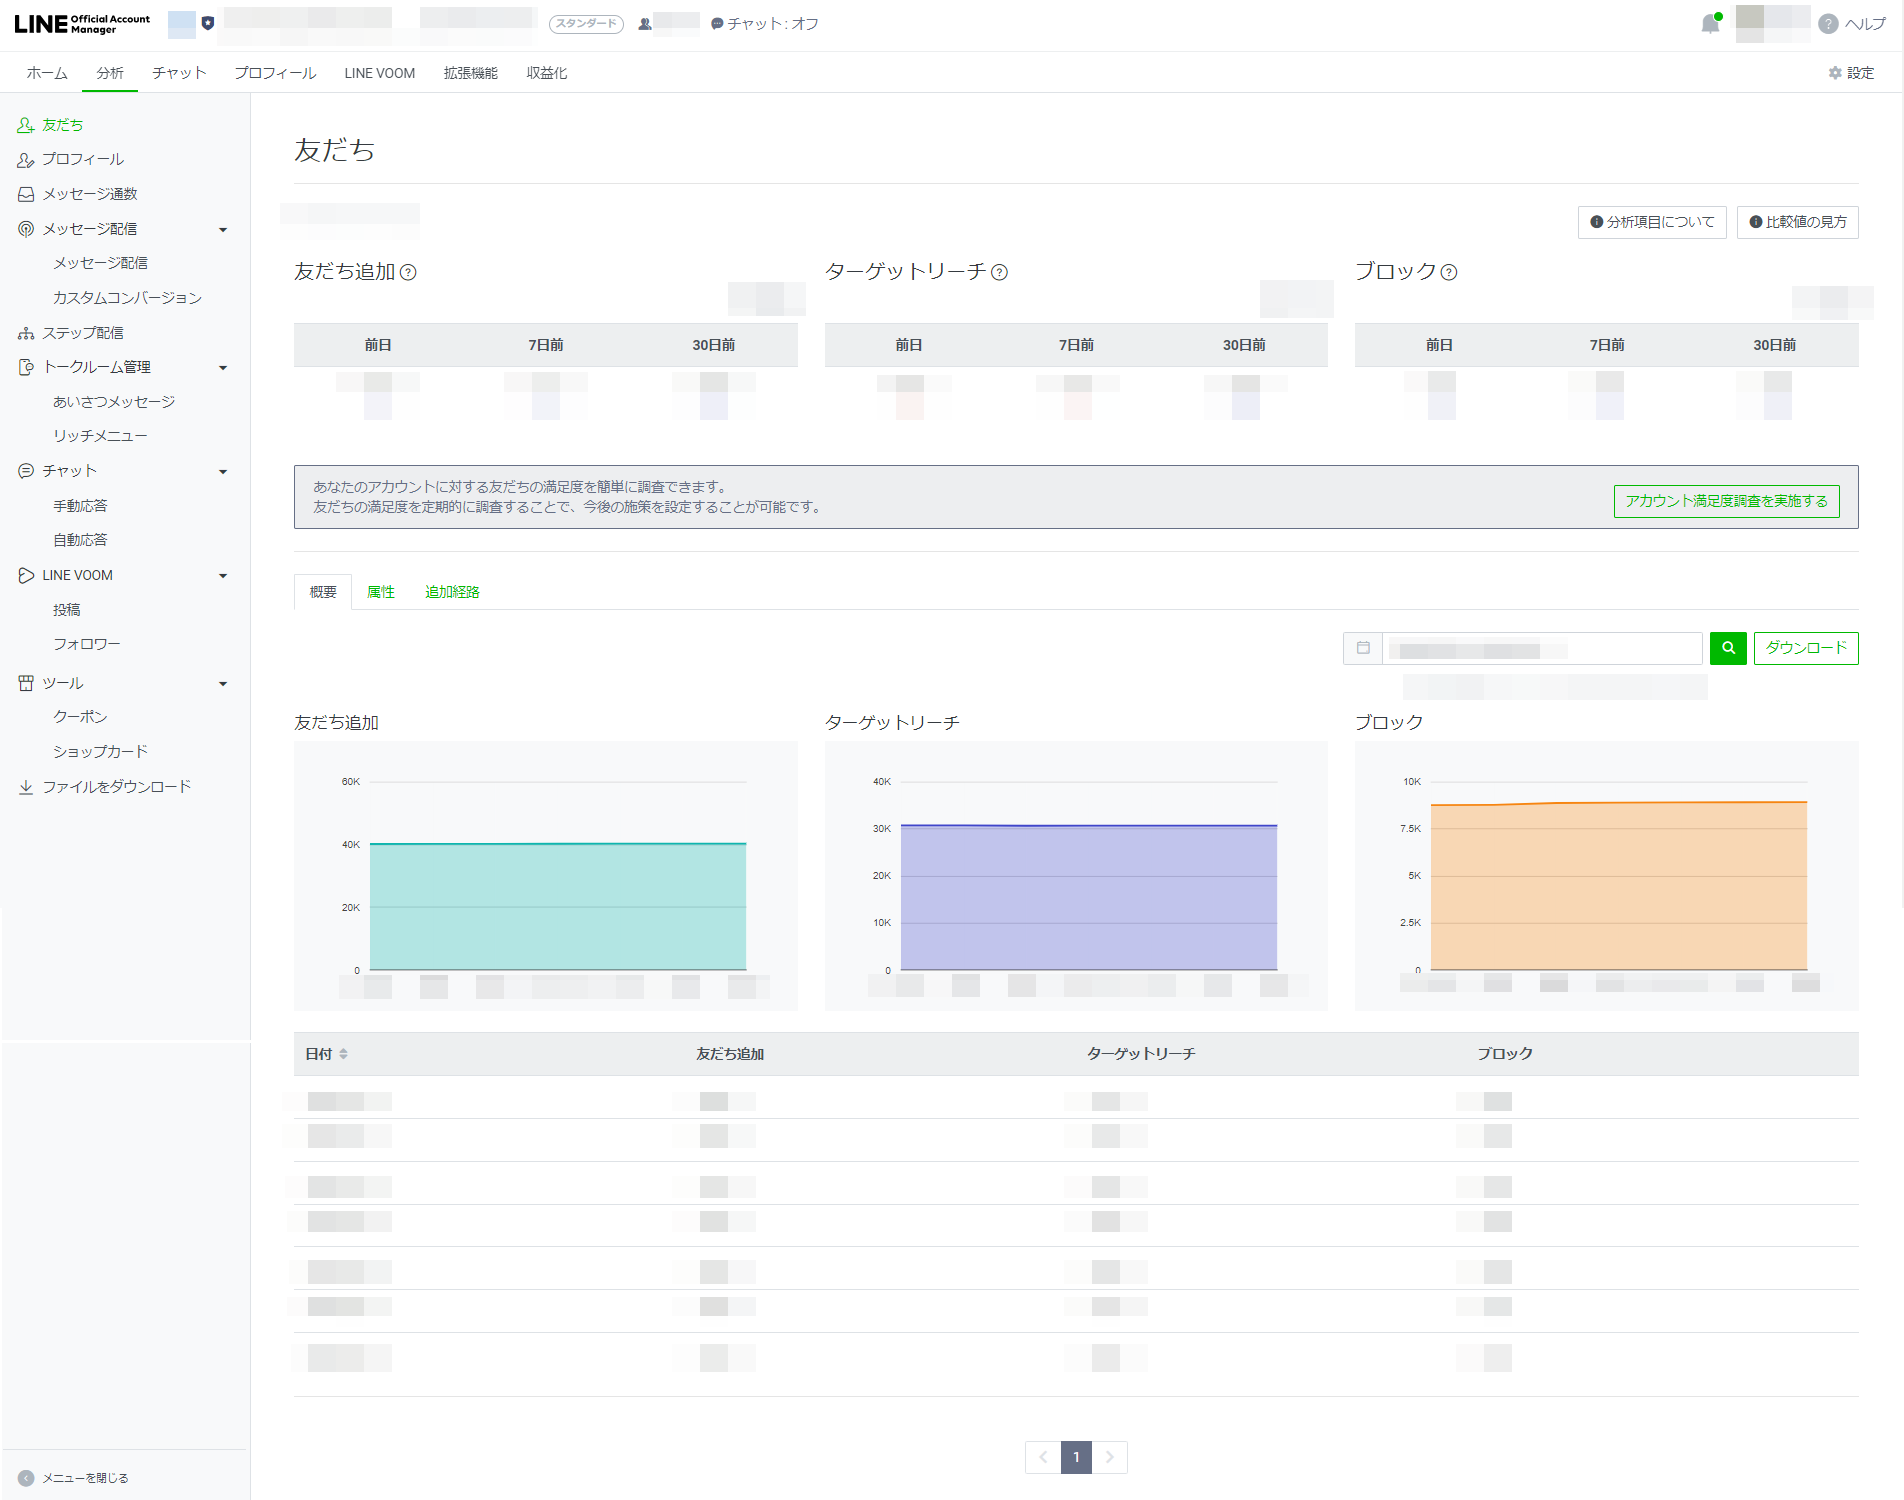Open リッチメニュー in the sidebar

point(100,436)
